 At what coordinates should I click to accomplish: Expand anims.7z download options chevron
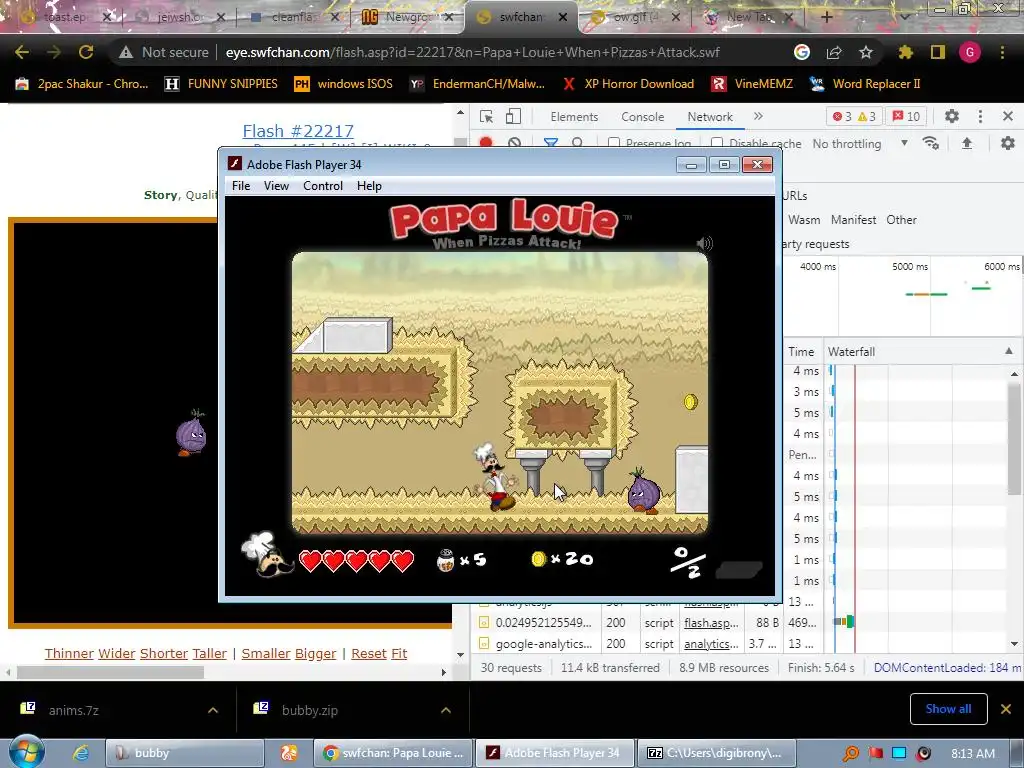[213, 710]
